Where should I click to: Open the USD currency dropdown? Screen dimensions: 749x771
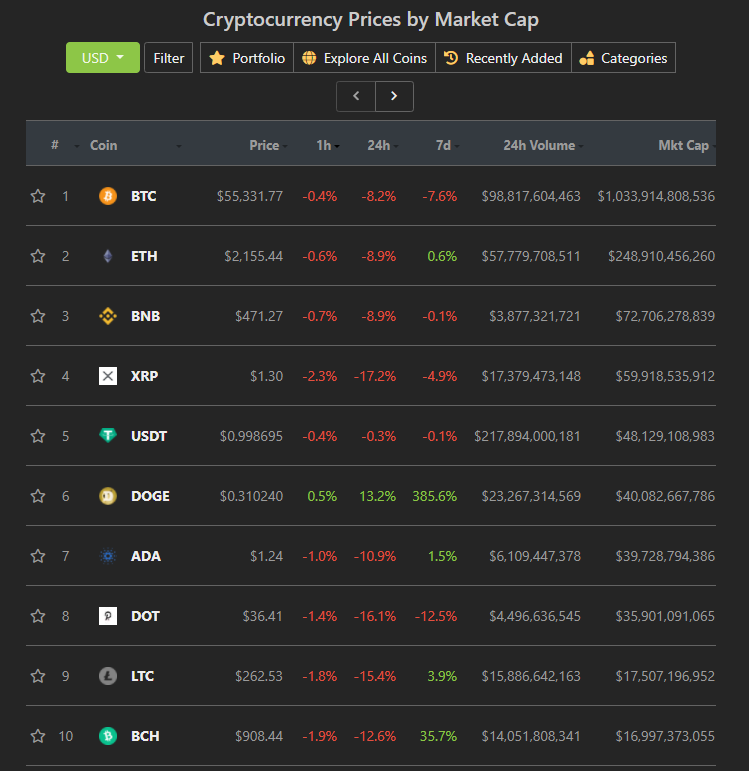(x=103, y=58)
